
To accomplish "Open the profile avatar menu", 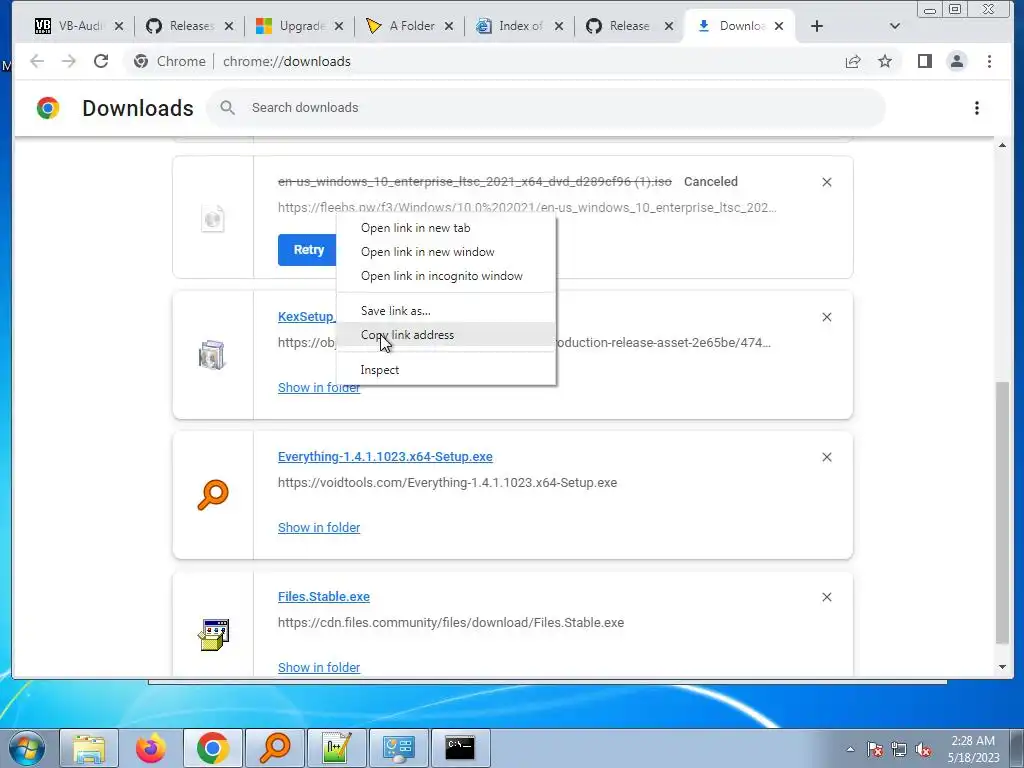I will click(957, 61).
